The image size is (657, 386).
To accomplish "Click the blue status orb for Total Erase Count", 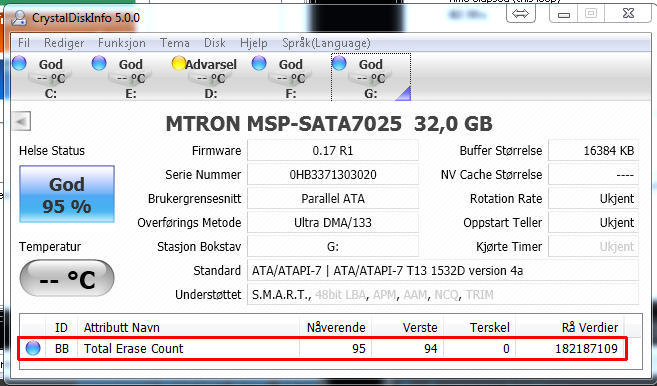I will tap(33, 348).
